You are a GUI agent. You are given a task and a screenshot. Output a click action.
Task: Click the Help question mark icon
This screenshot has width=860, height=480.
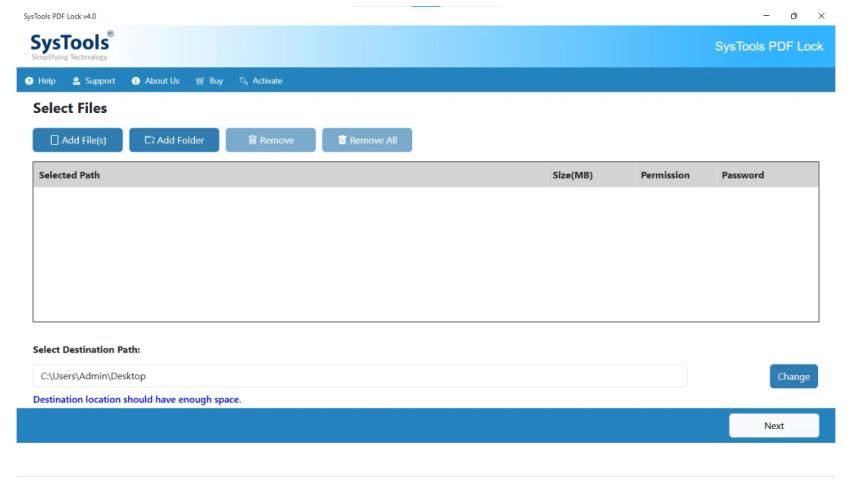pyautogui.click(x=30, y=81)
